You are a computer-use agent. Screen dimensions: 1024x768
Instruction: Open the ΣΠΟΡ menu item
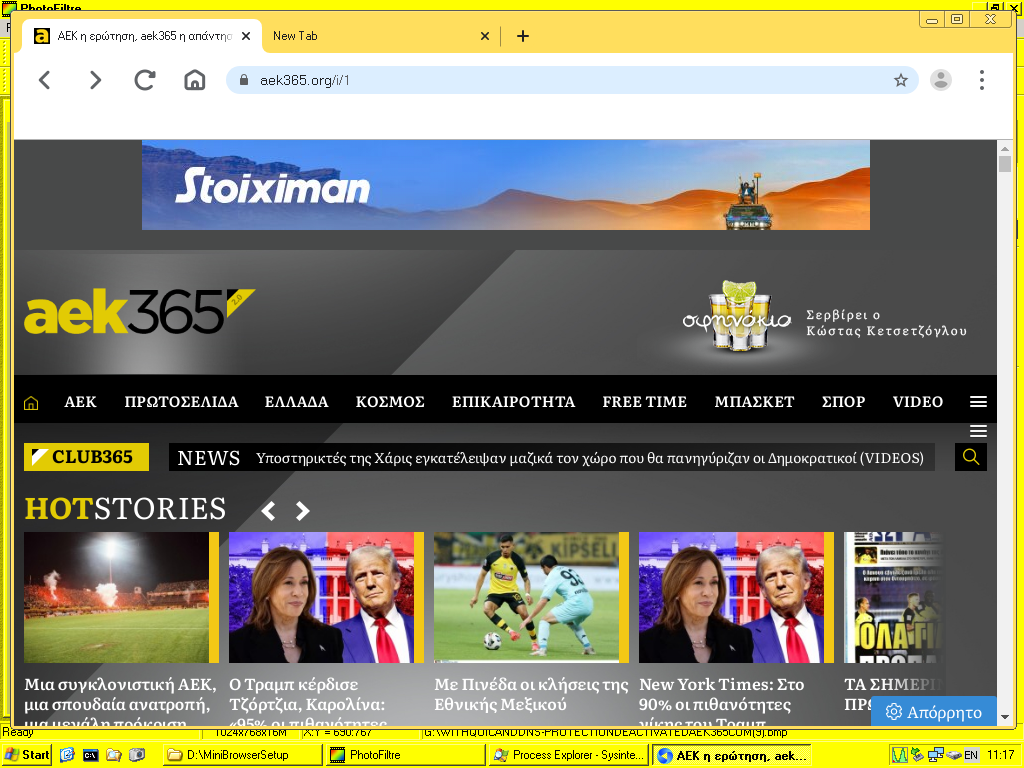(843, 402)
